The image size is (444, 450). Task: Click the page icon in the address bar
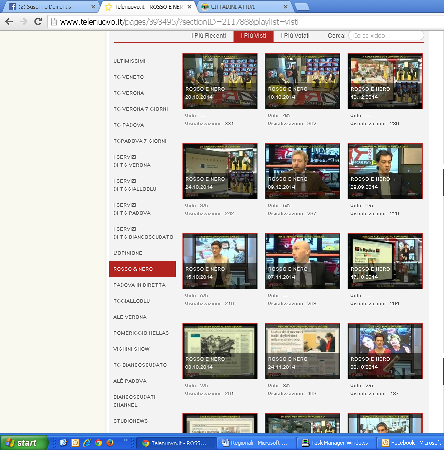point(54,22)
